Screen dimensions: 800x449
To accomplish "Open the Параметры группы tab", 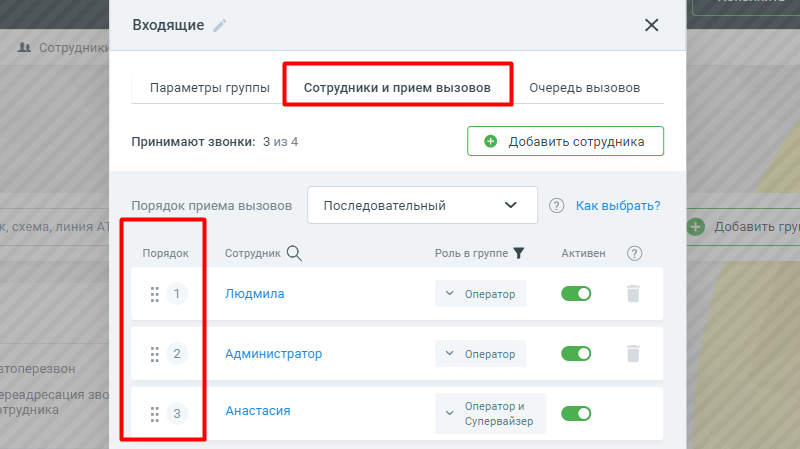I will pos(210,88).
